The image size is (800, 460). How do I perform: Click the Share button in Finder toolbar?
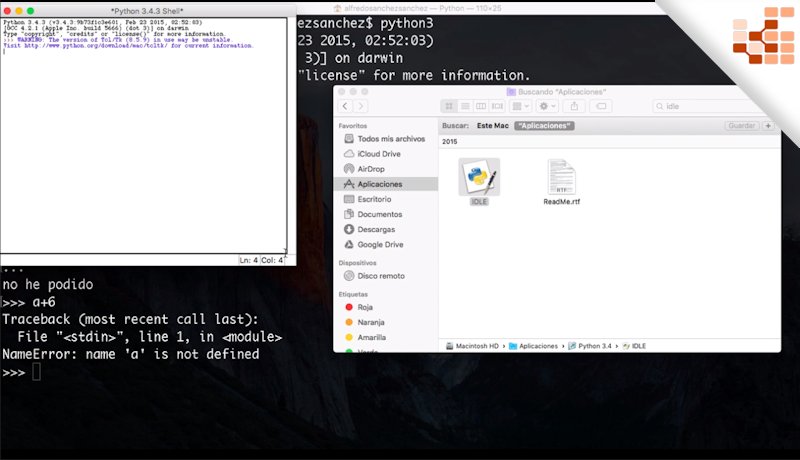click(574, 106)
